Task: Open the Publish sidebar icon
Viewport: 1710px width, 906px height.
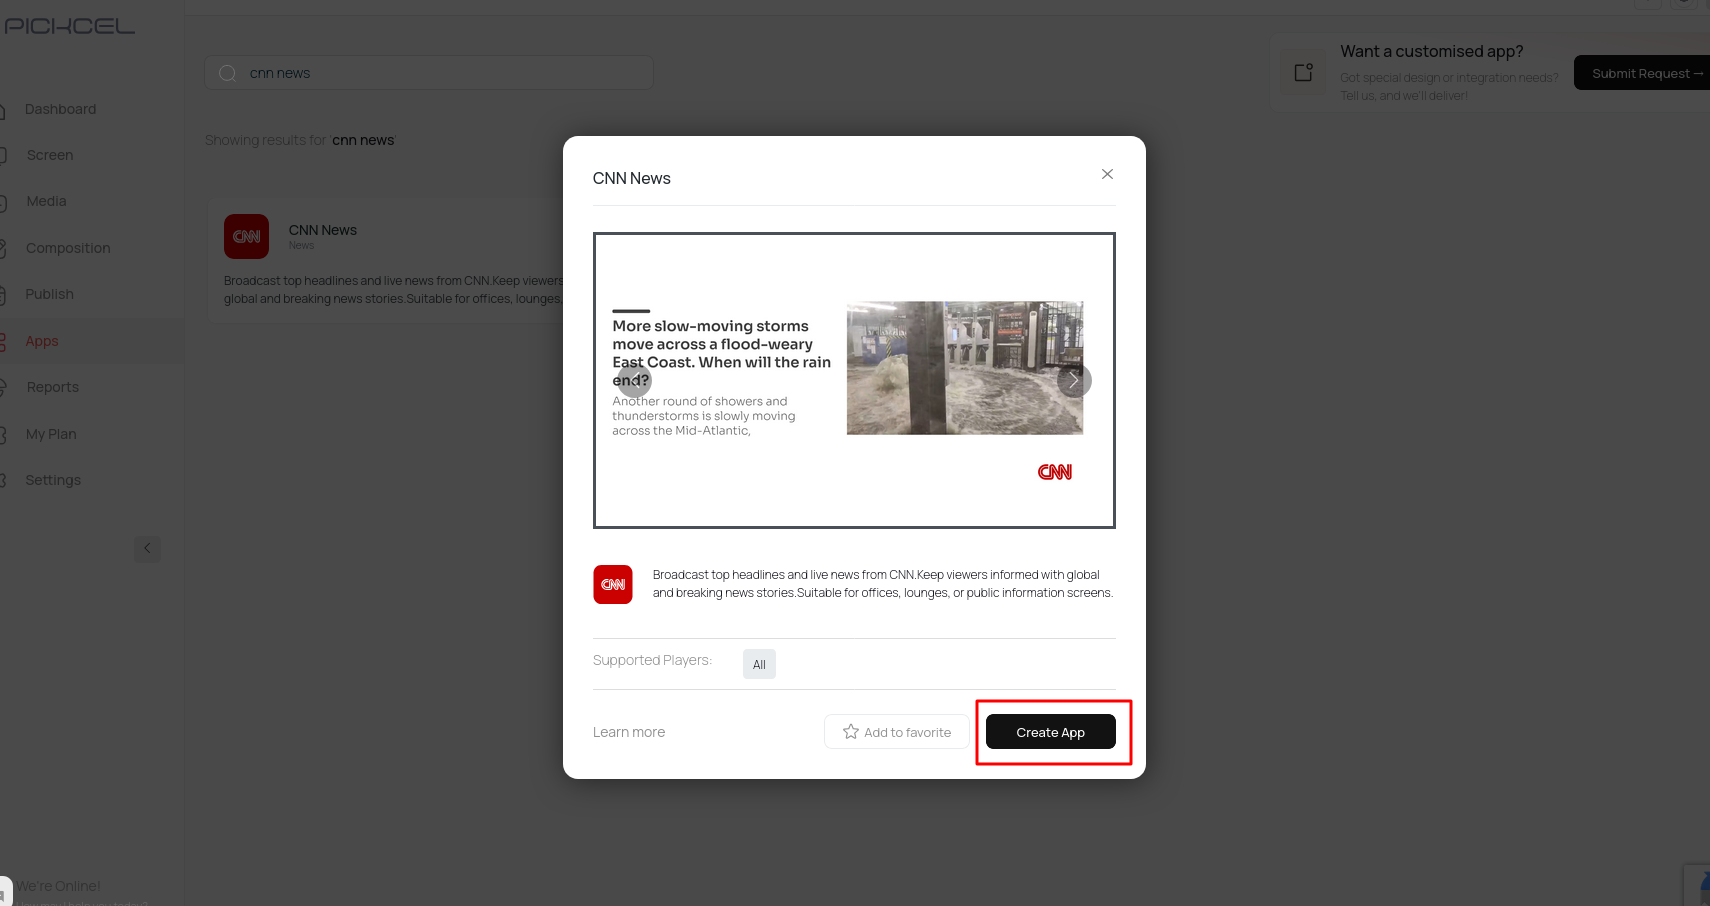Action: click(x=4, y=293)
